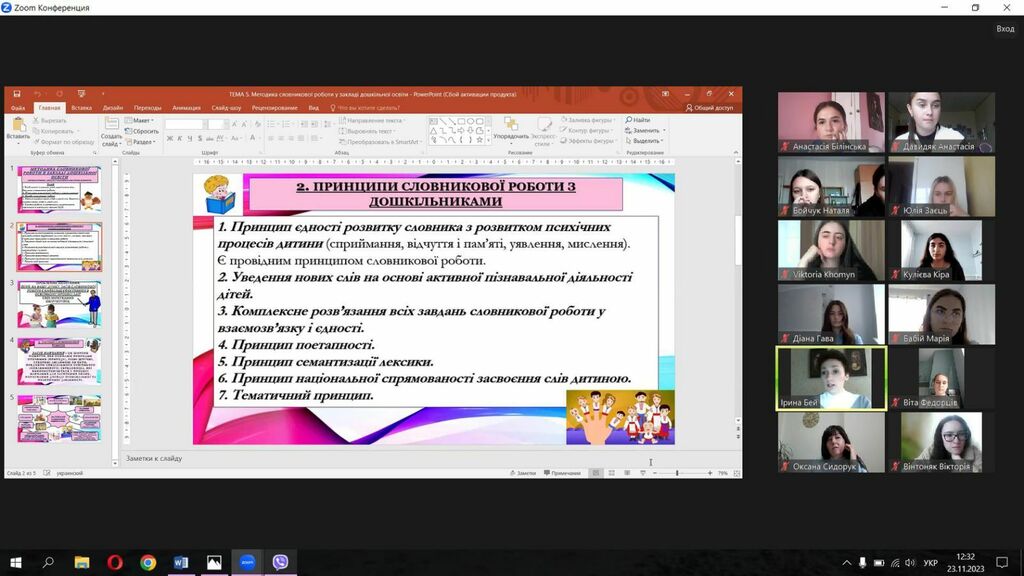Toggle italic К formatting button
The image size is (1024, 576).
tap(180, 138)
